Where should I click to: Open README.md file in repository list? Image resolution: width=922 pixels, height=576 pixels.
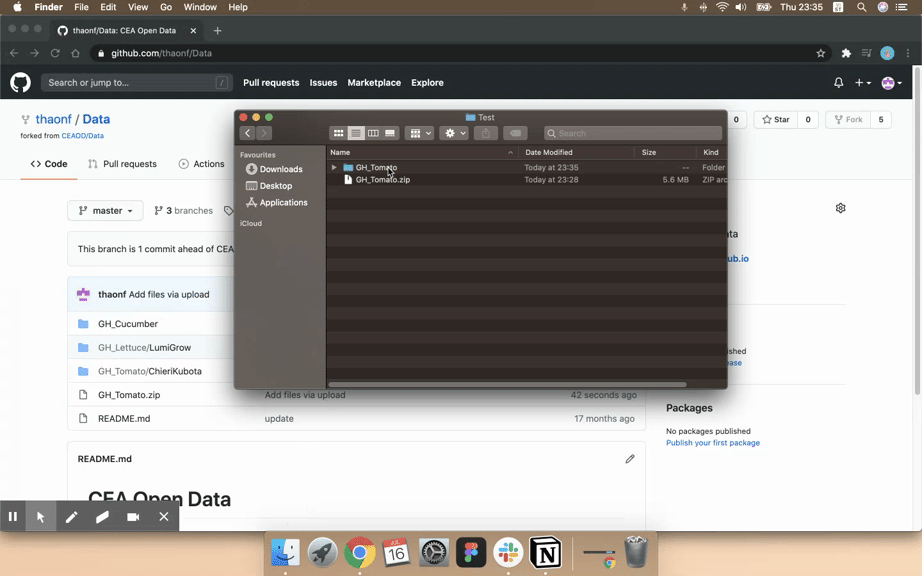coord(124,418)
